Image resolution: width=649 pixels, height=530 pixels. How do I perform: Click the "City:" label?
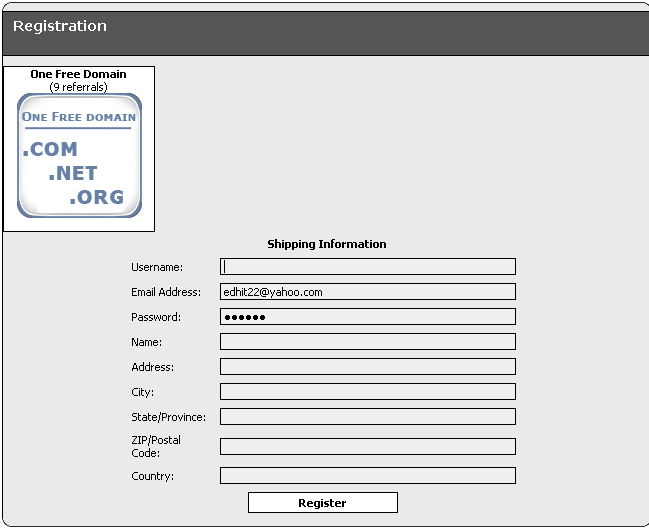coord(143,392)
